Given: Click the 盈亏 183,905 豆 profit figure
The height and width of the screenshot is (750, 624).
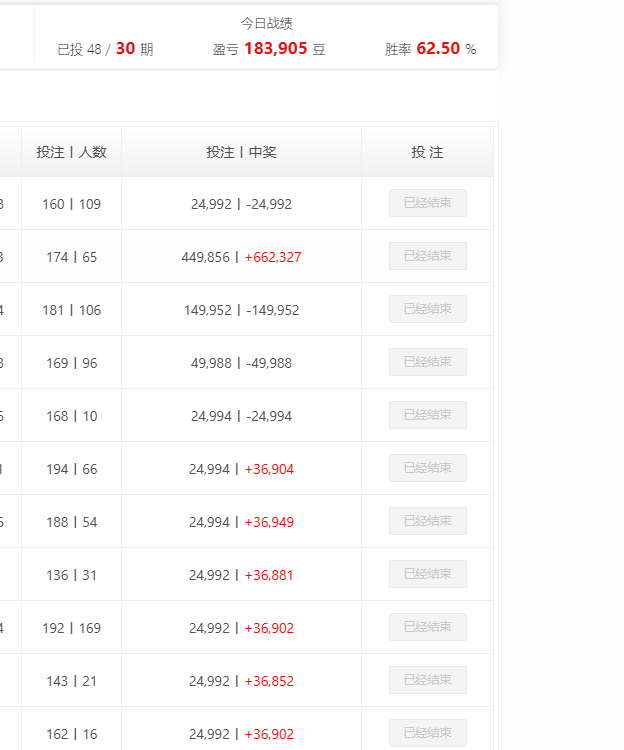Looking at the screenshot, I should click(269, 49).
